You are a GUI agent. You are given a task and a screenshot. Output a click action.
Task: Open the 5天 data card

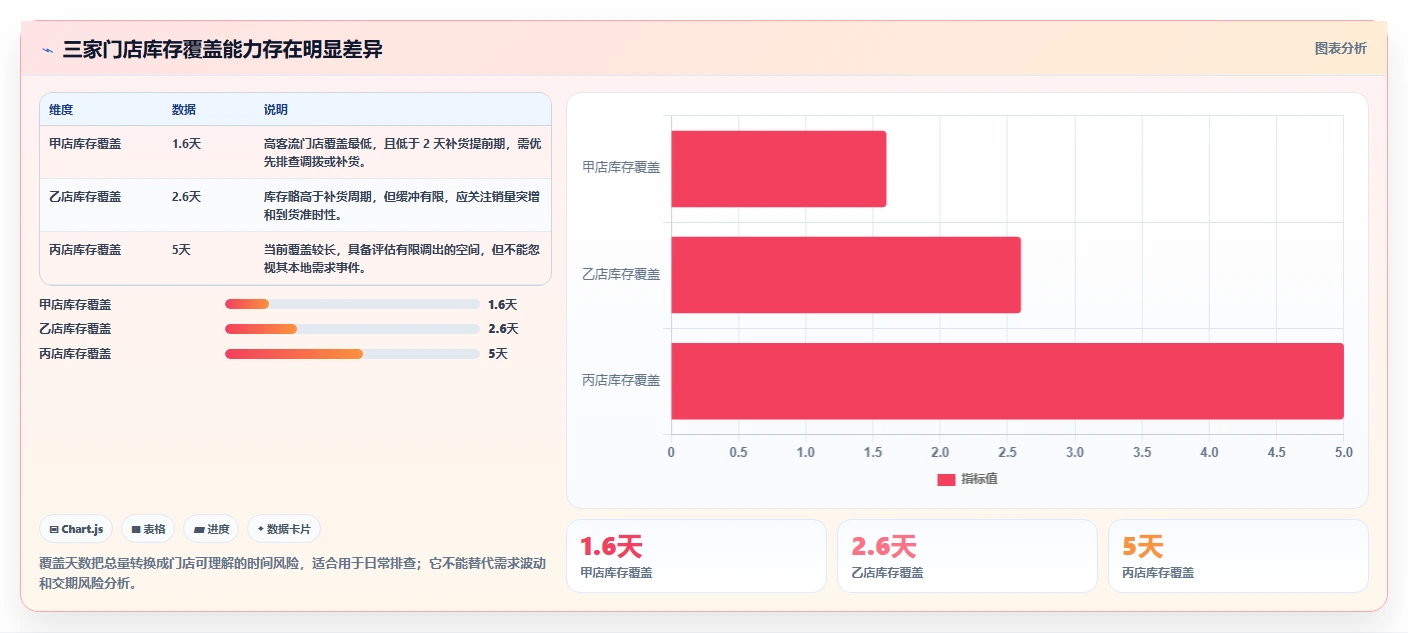(1238, 556)
